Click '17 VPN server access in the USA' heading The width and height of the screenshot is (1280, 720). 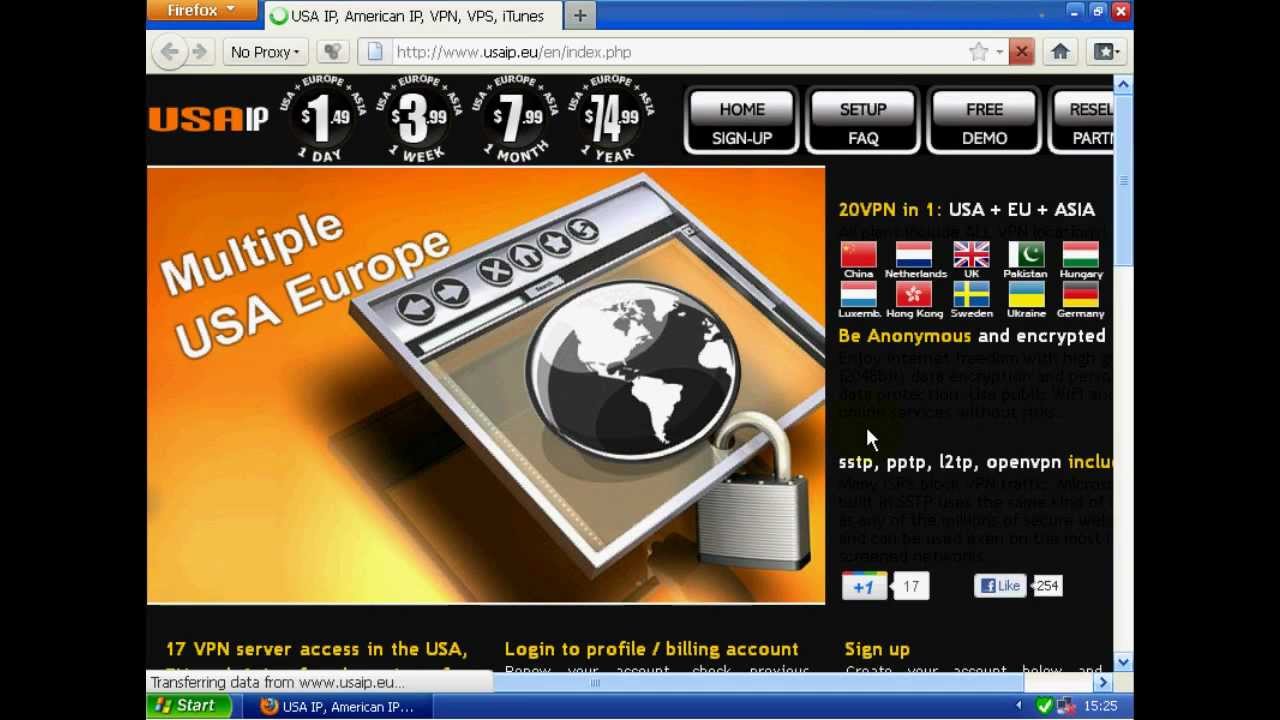(x=316, y=649)
